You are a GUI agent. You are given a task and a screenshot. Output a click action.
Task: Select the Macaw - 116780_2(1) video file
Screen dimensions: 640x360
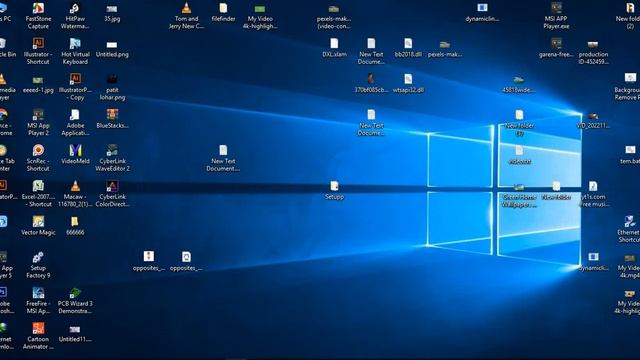pyautogui.click(x=75, y=193)
